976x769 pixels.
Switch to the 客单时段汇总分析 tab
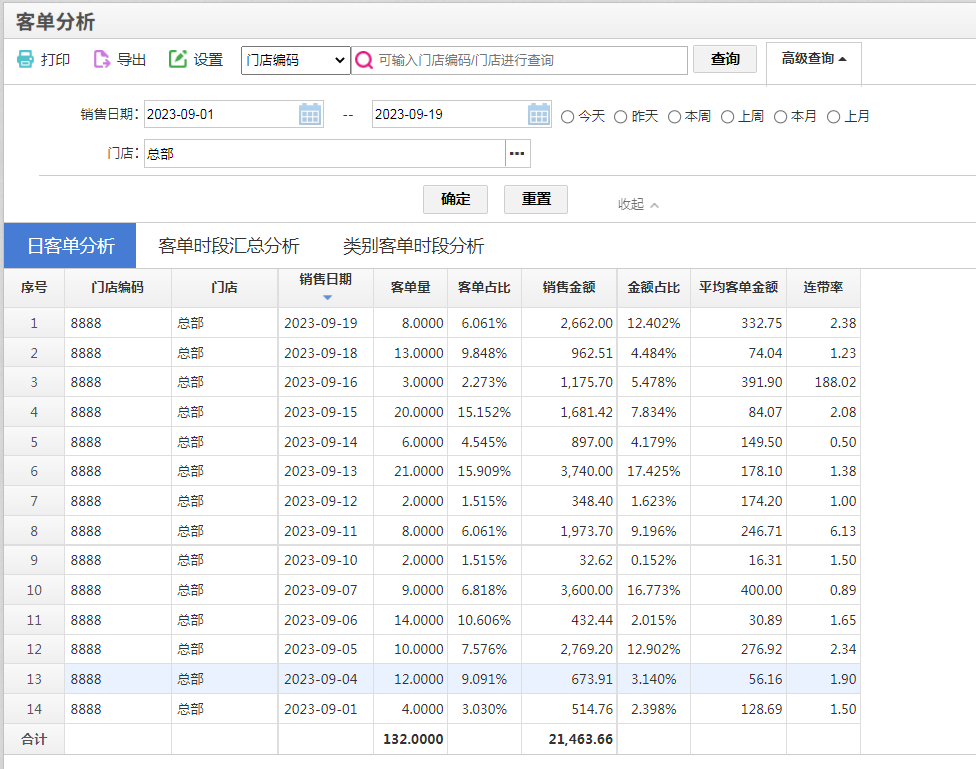pos(229,245)
